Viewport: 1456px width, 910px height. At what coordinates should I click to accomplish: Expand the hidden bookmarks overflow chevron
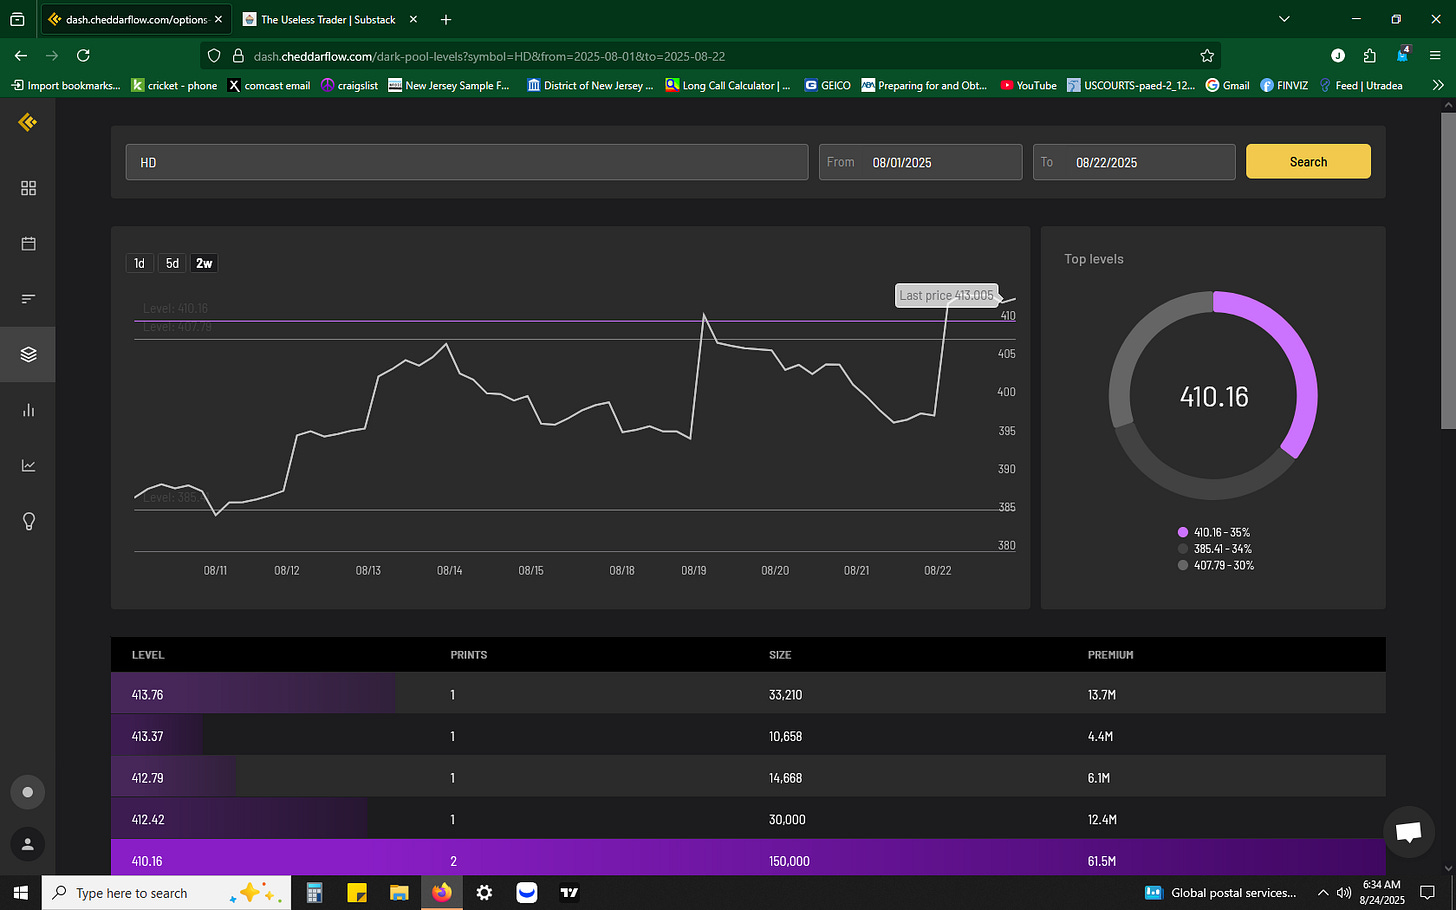[1438, 85]
